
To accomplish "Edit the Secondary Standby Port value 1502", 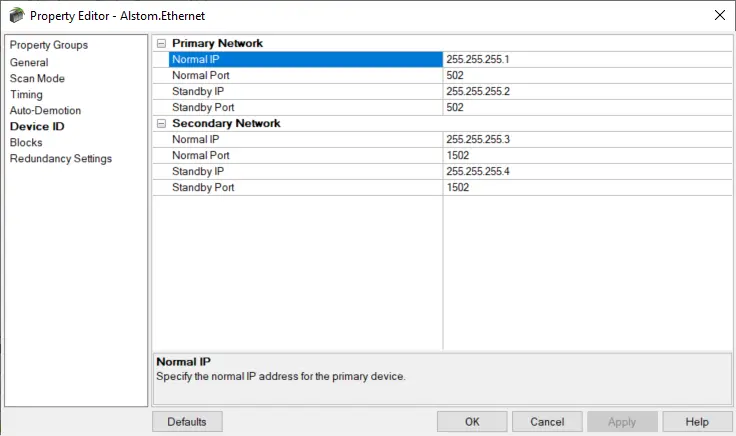I will coord(587,187).
